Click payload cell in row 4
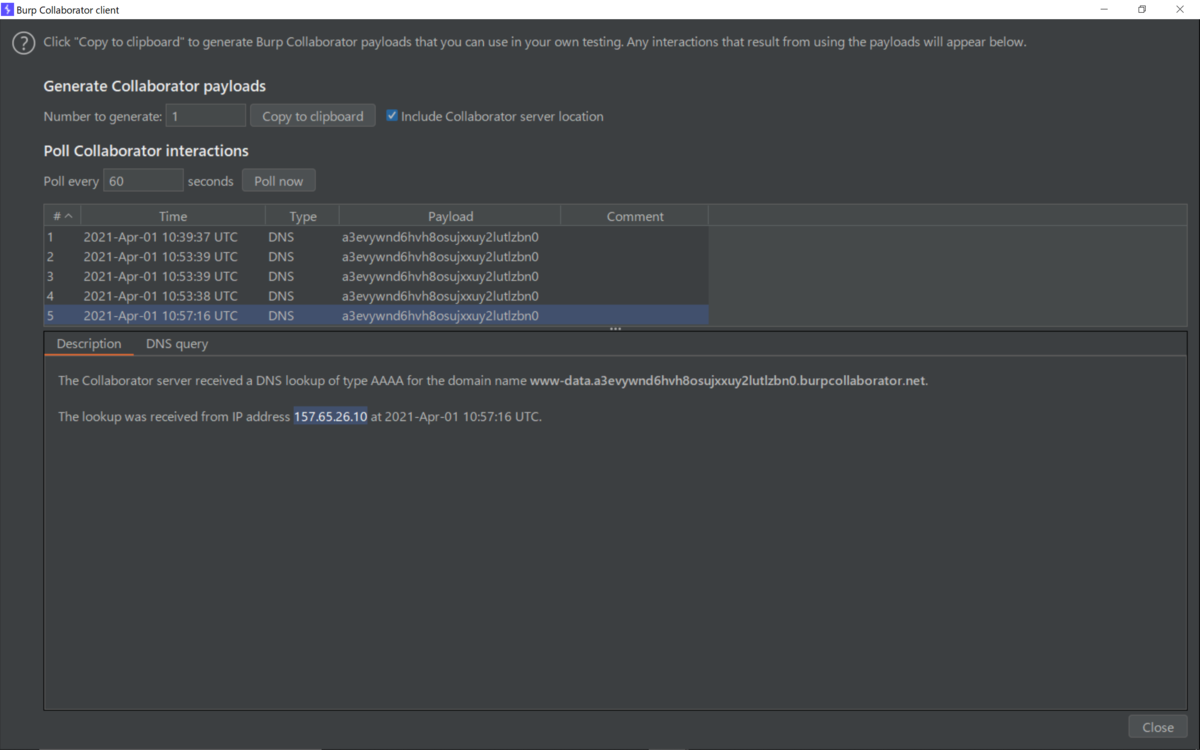Image resolution: width=1200 pixels, height=750 pixels. (450, 296)
